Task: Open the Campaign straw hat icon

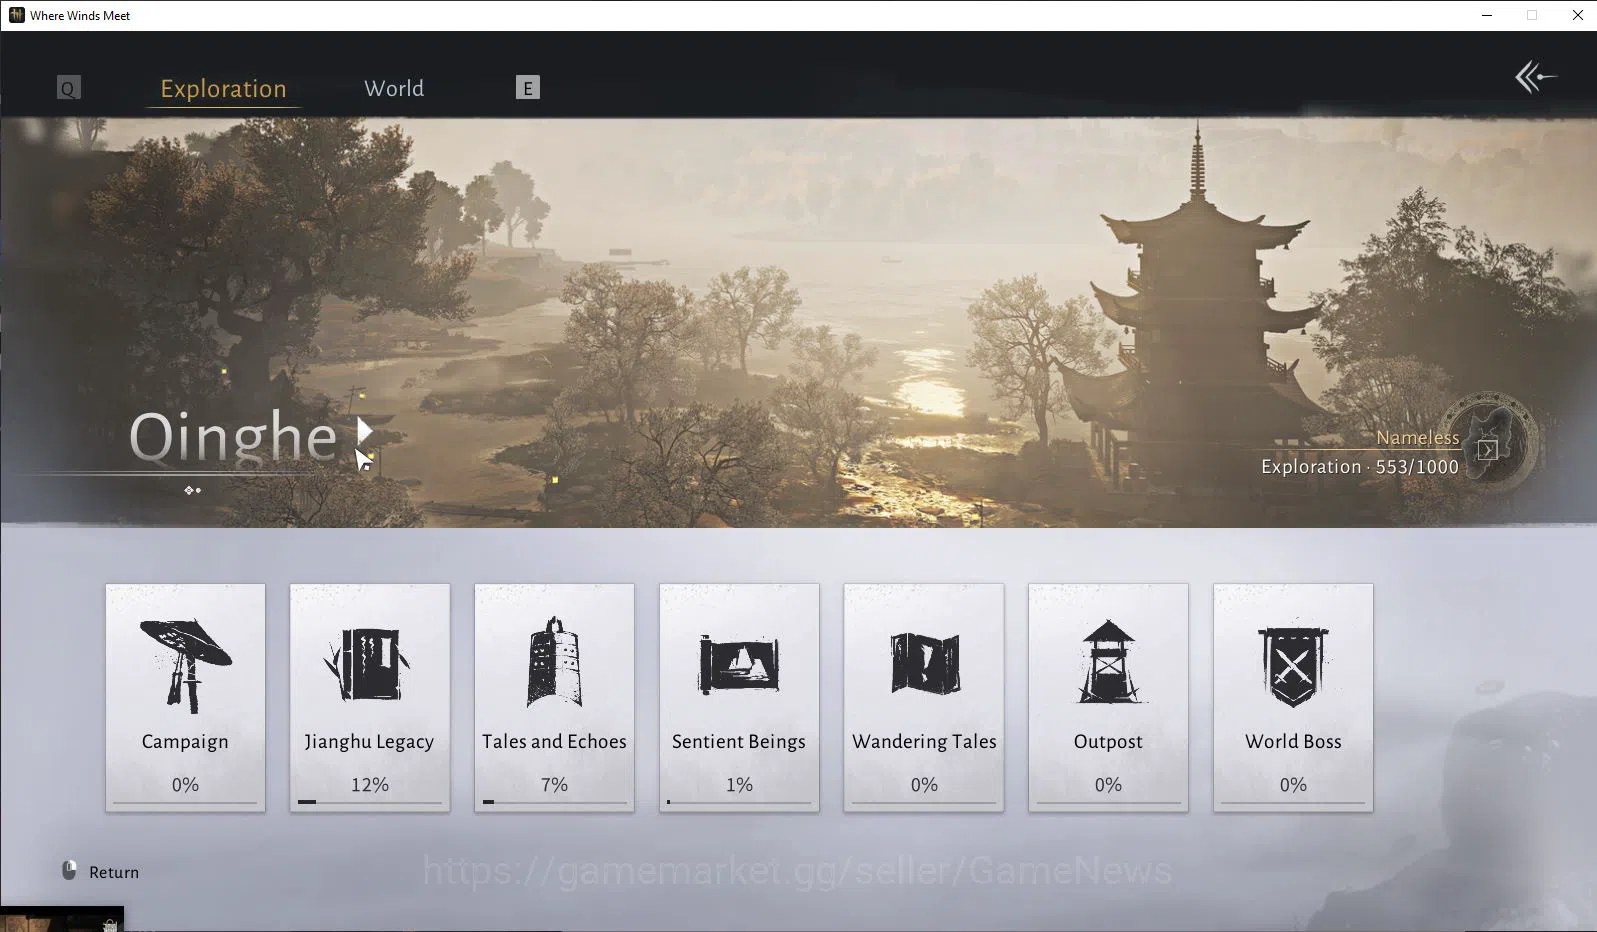Action: coord(185,665)
